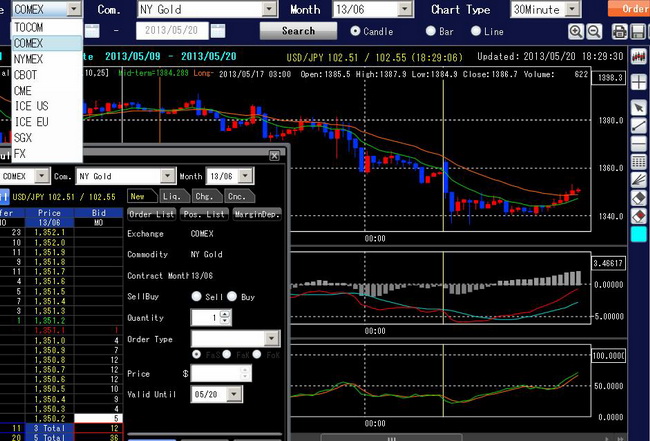Screen dimensions: 650x441
Task: Click the orange Order button
Action: (629, 9)
